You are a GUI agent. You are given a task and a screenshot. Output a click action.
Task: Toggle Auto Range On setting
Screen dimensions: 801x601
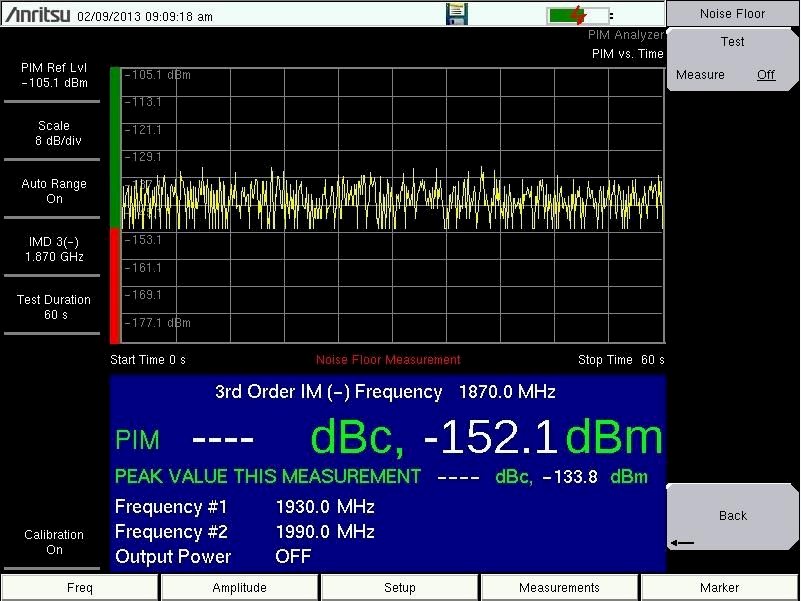point(54,191)
